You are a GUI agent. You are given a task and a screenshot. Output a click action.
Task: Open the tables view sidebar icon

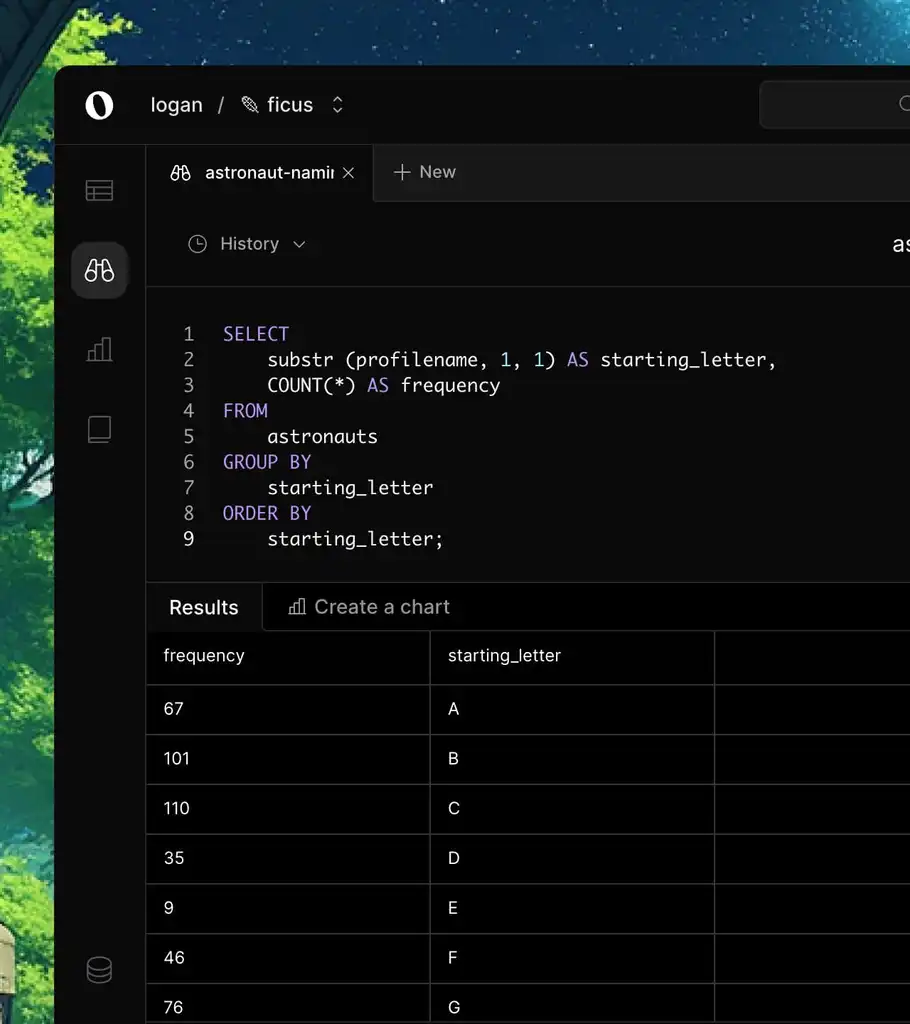(x=99, y=190)
